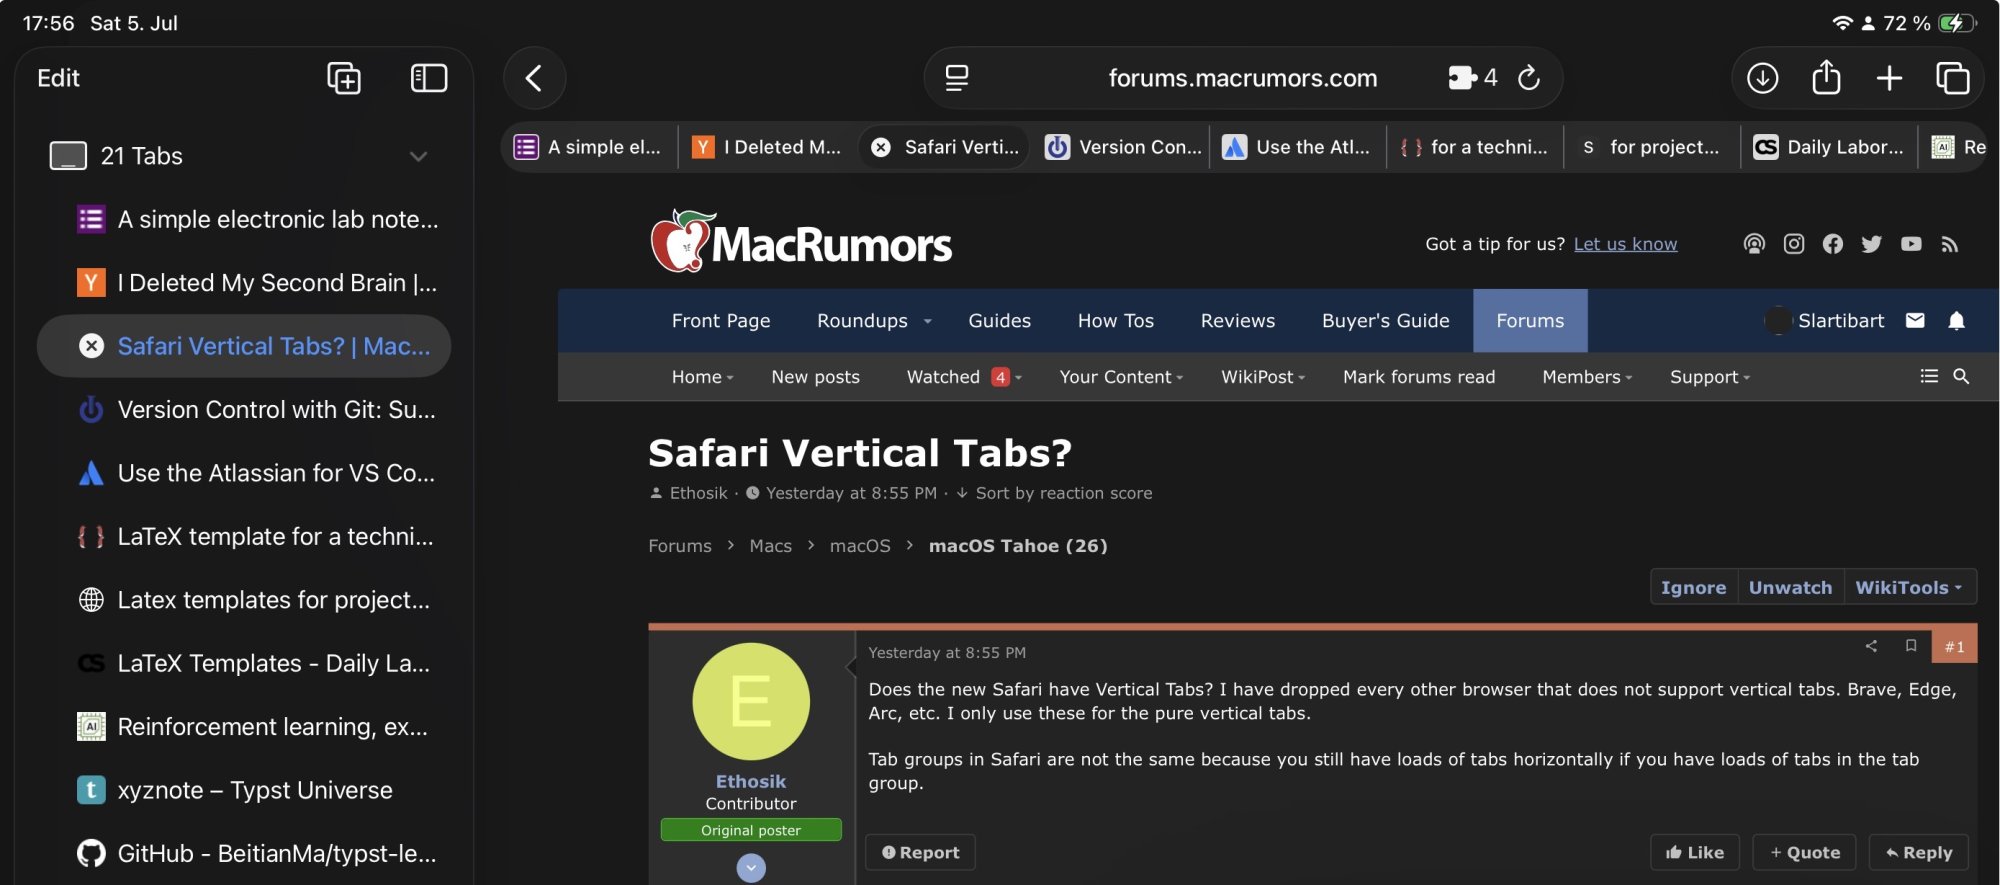This screenshot has height=885, width=2000.
Task: Open the forum search magnifier icon
Action: (1961, 376)
